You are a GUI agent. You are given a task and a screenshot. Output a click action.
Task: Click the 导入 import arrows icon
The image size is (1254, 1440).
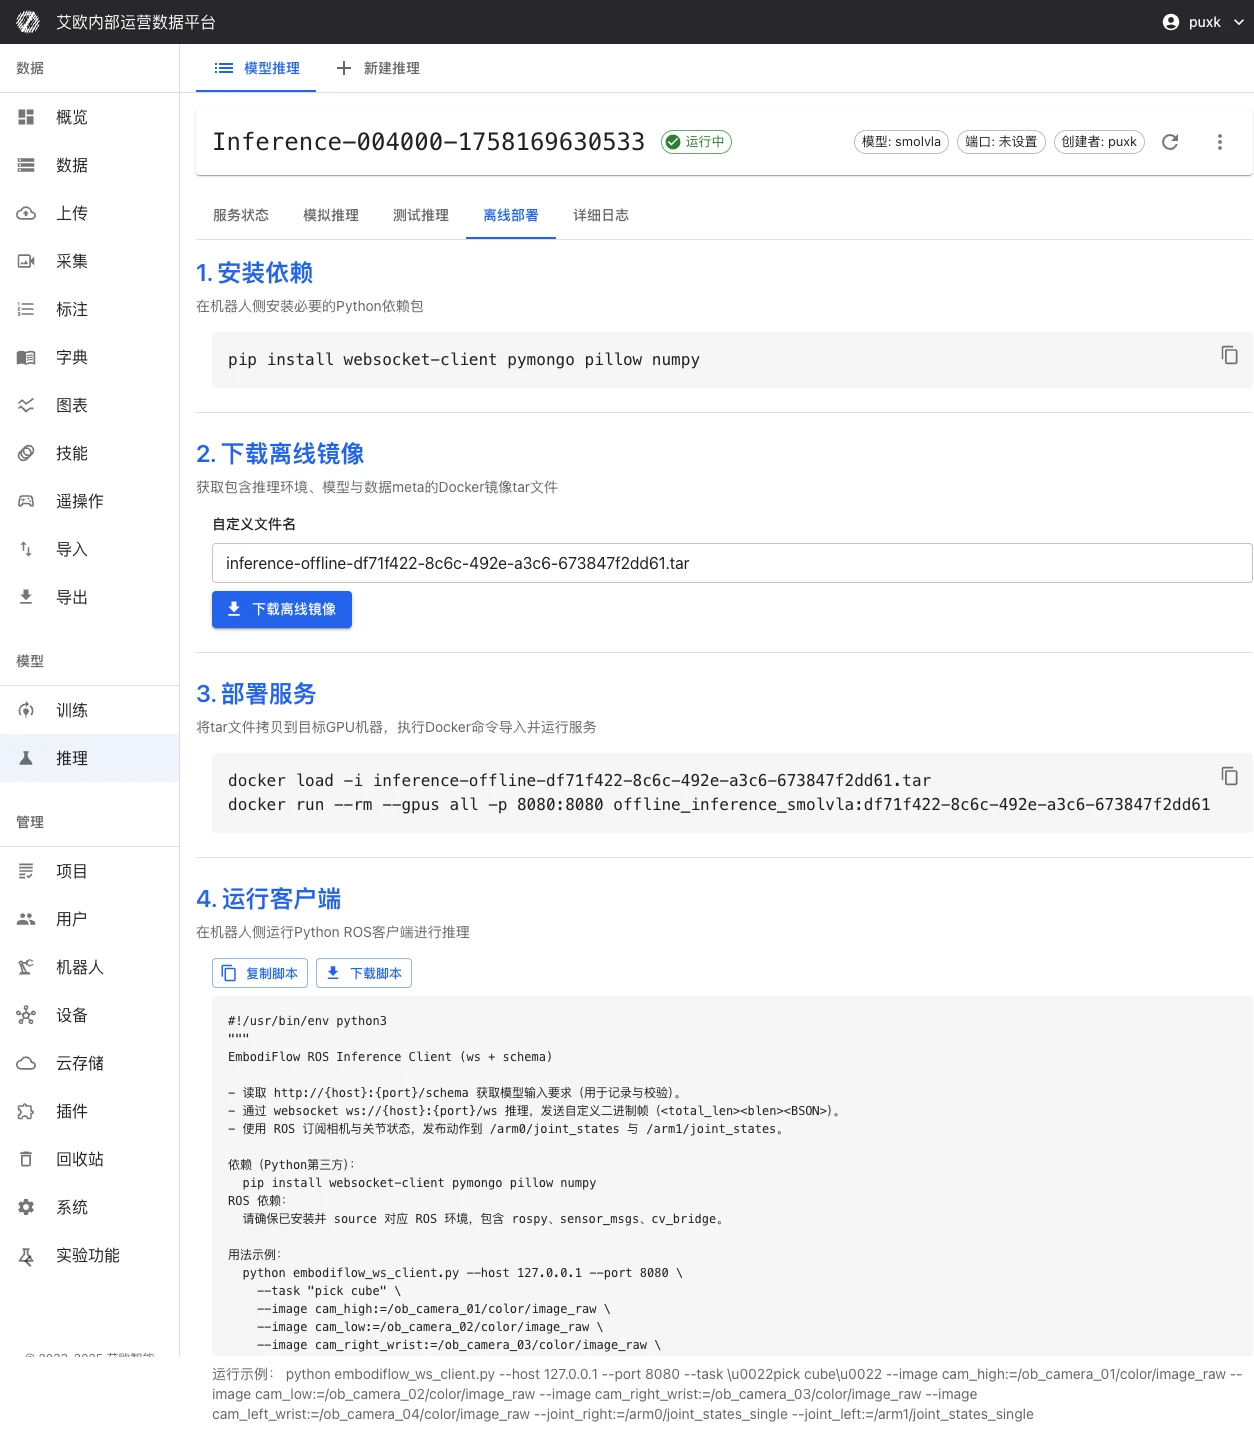(x=26, y=549)
